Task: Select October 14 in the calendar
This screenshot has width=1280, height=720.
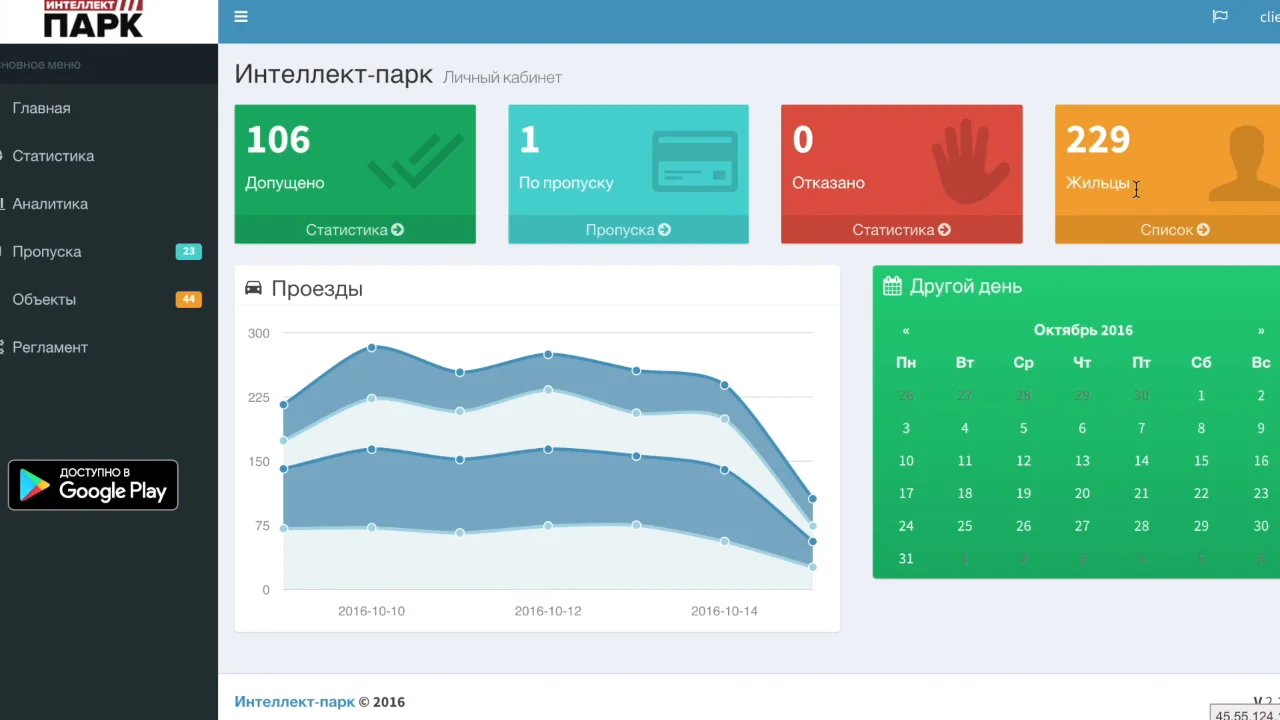Action: pos(1142,461)
